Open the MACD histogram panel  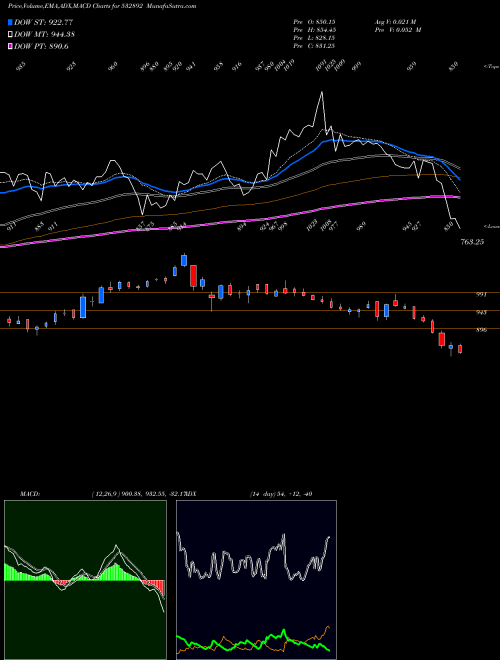pyautogui.click(x=85, y=580)
